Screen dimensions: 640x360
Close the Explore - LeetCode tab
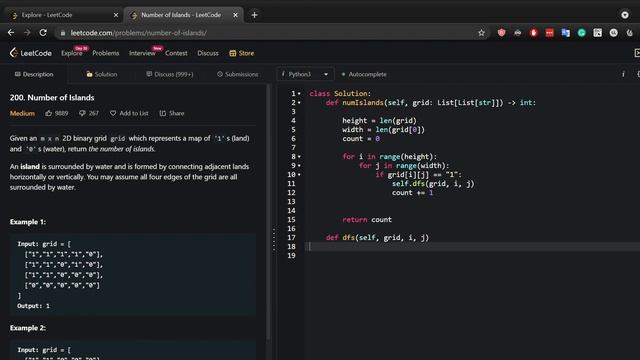[x=116, y=15]
